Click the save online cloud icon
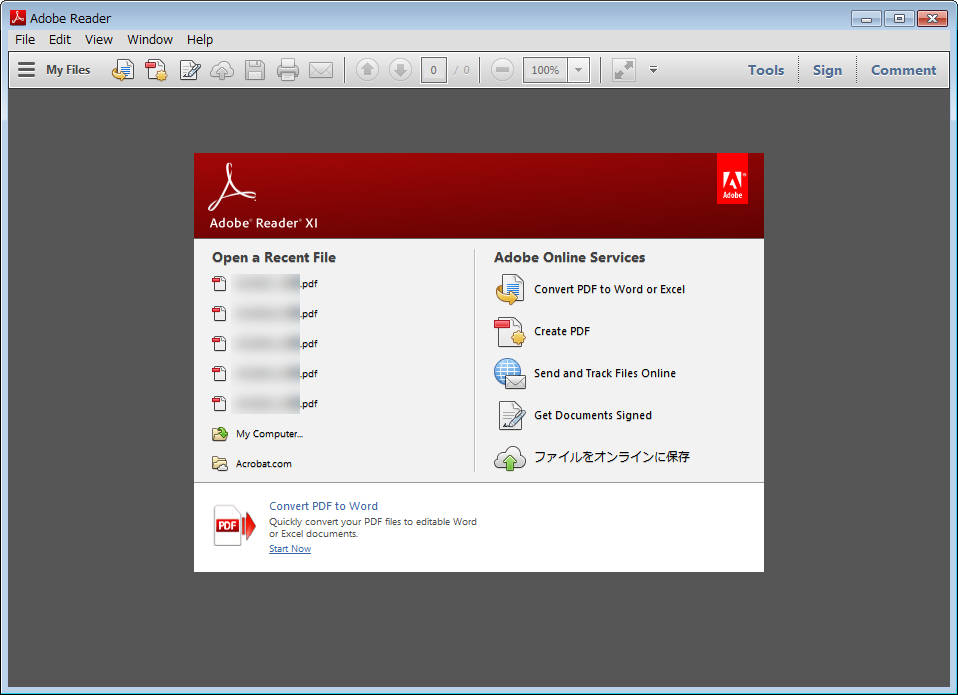 click(510, 458)
